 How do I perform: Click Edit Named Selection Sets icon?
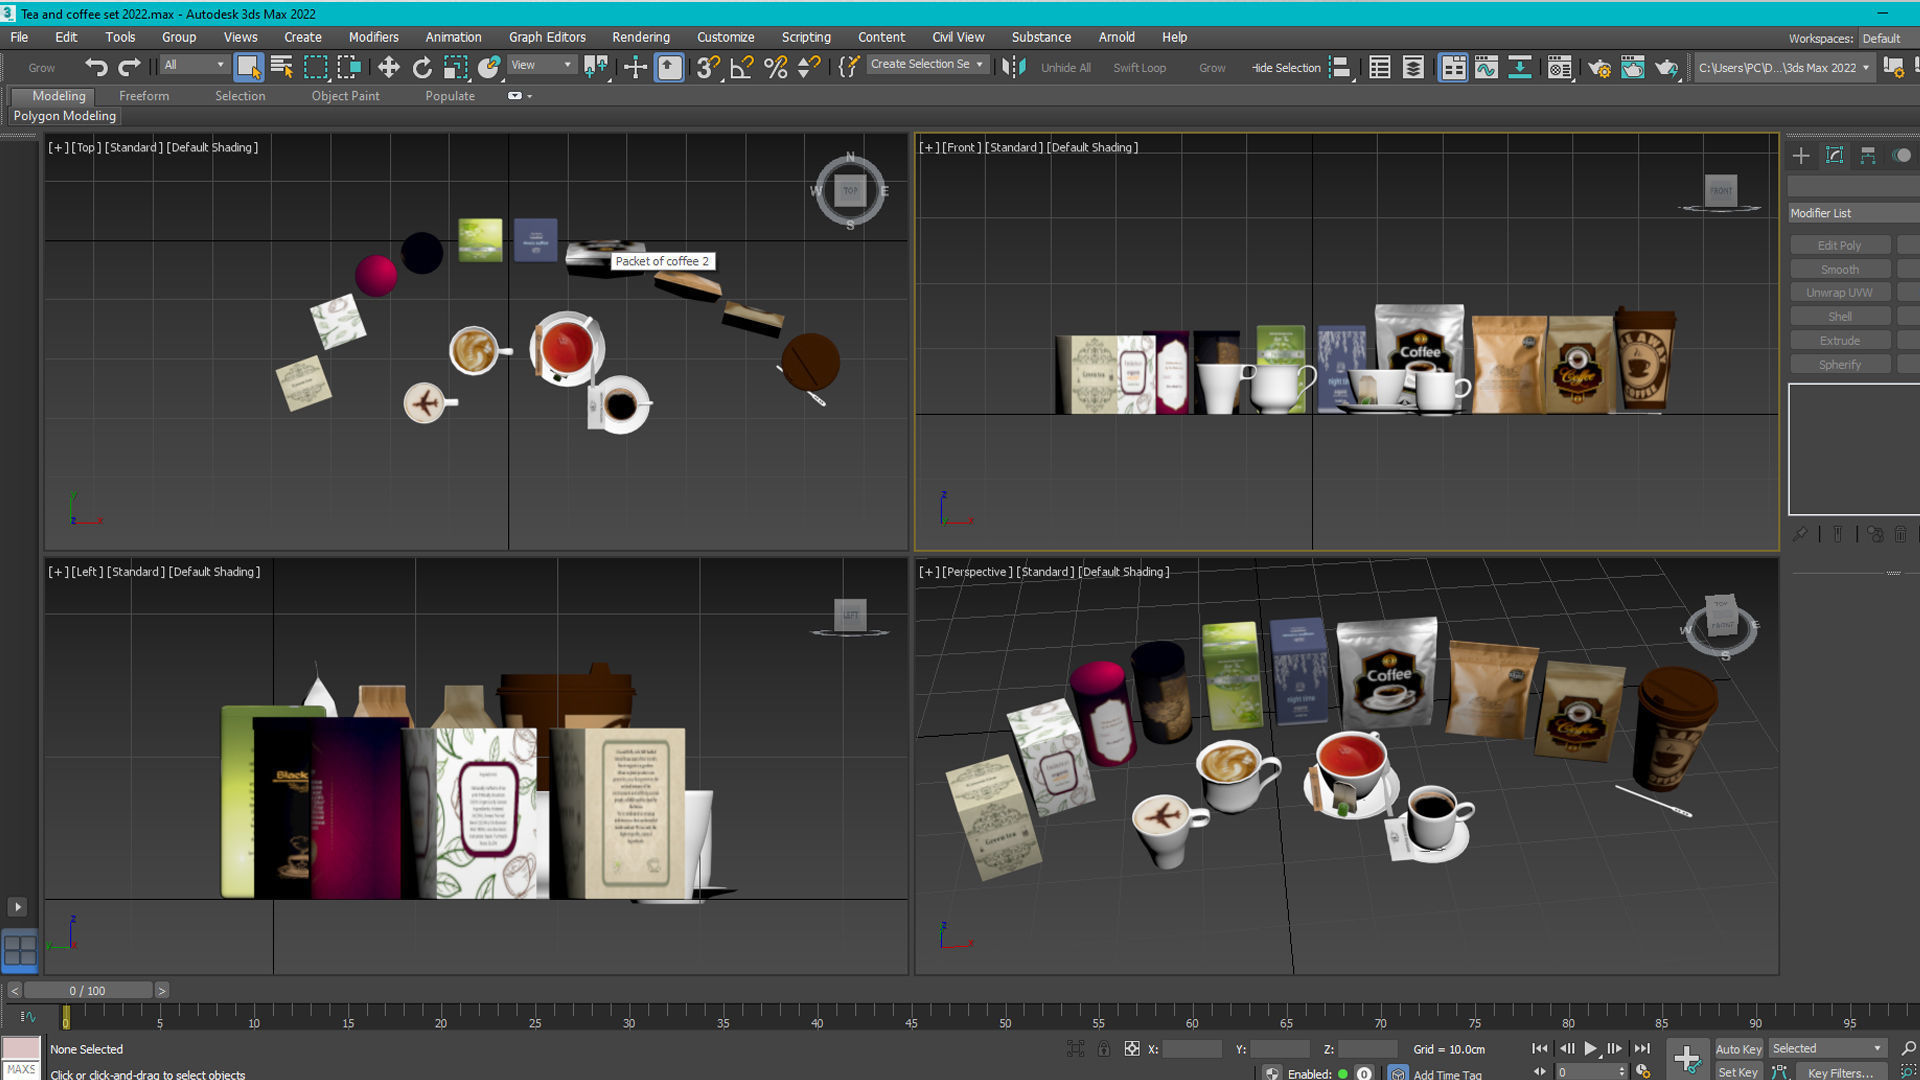click(848, 67)
